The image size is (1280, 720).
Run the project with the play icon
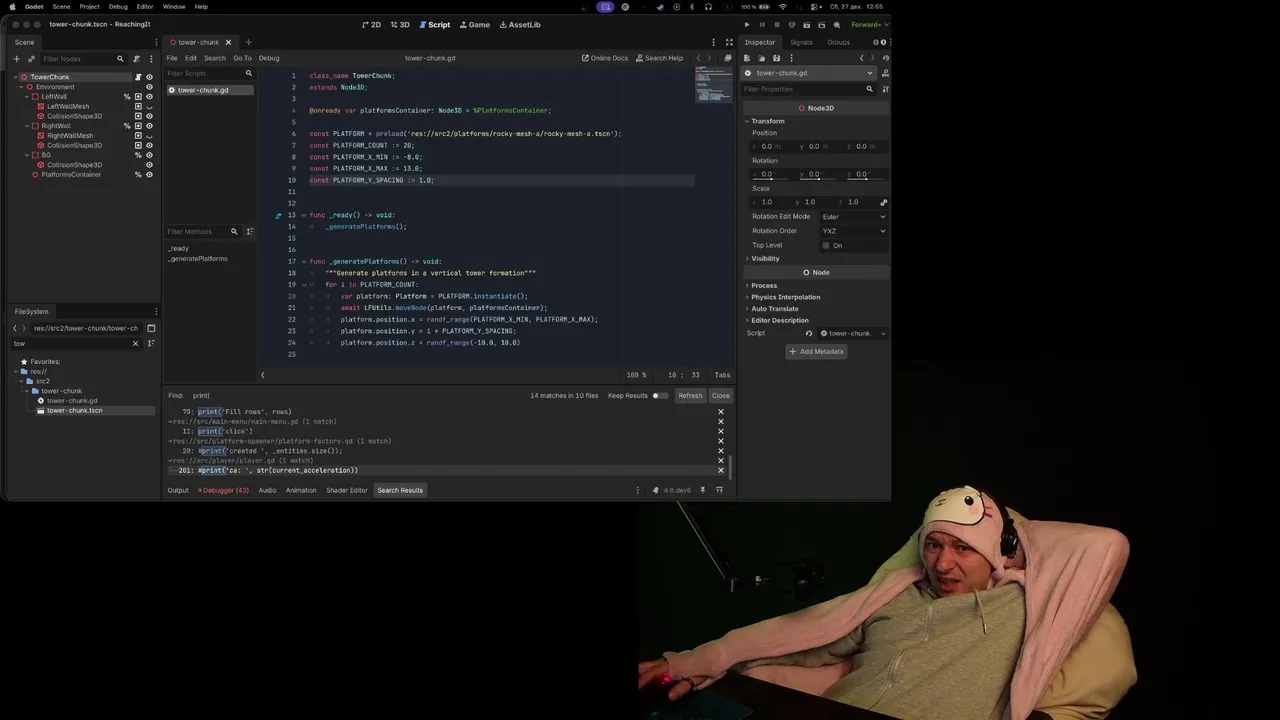point(746,24)
